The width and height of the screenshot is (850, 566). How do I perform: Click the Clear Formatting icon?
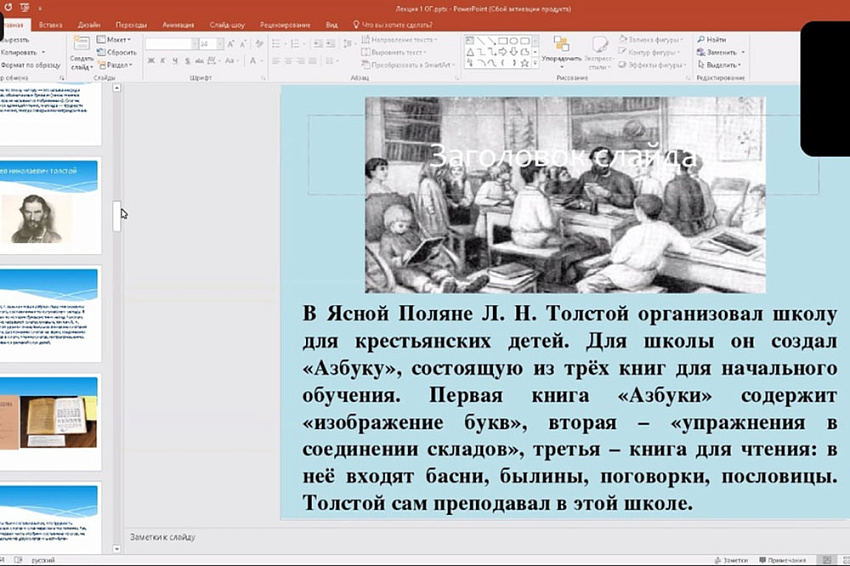tap(257, 44)
